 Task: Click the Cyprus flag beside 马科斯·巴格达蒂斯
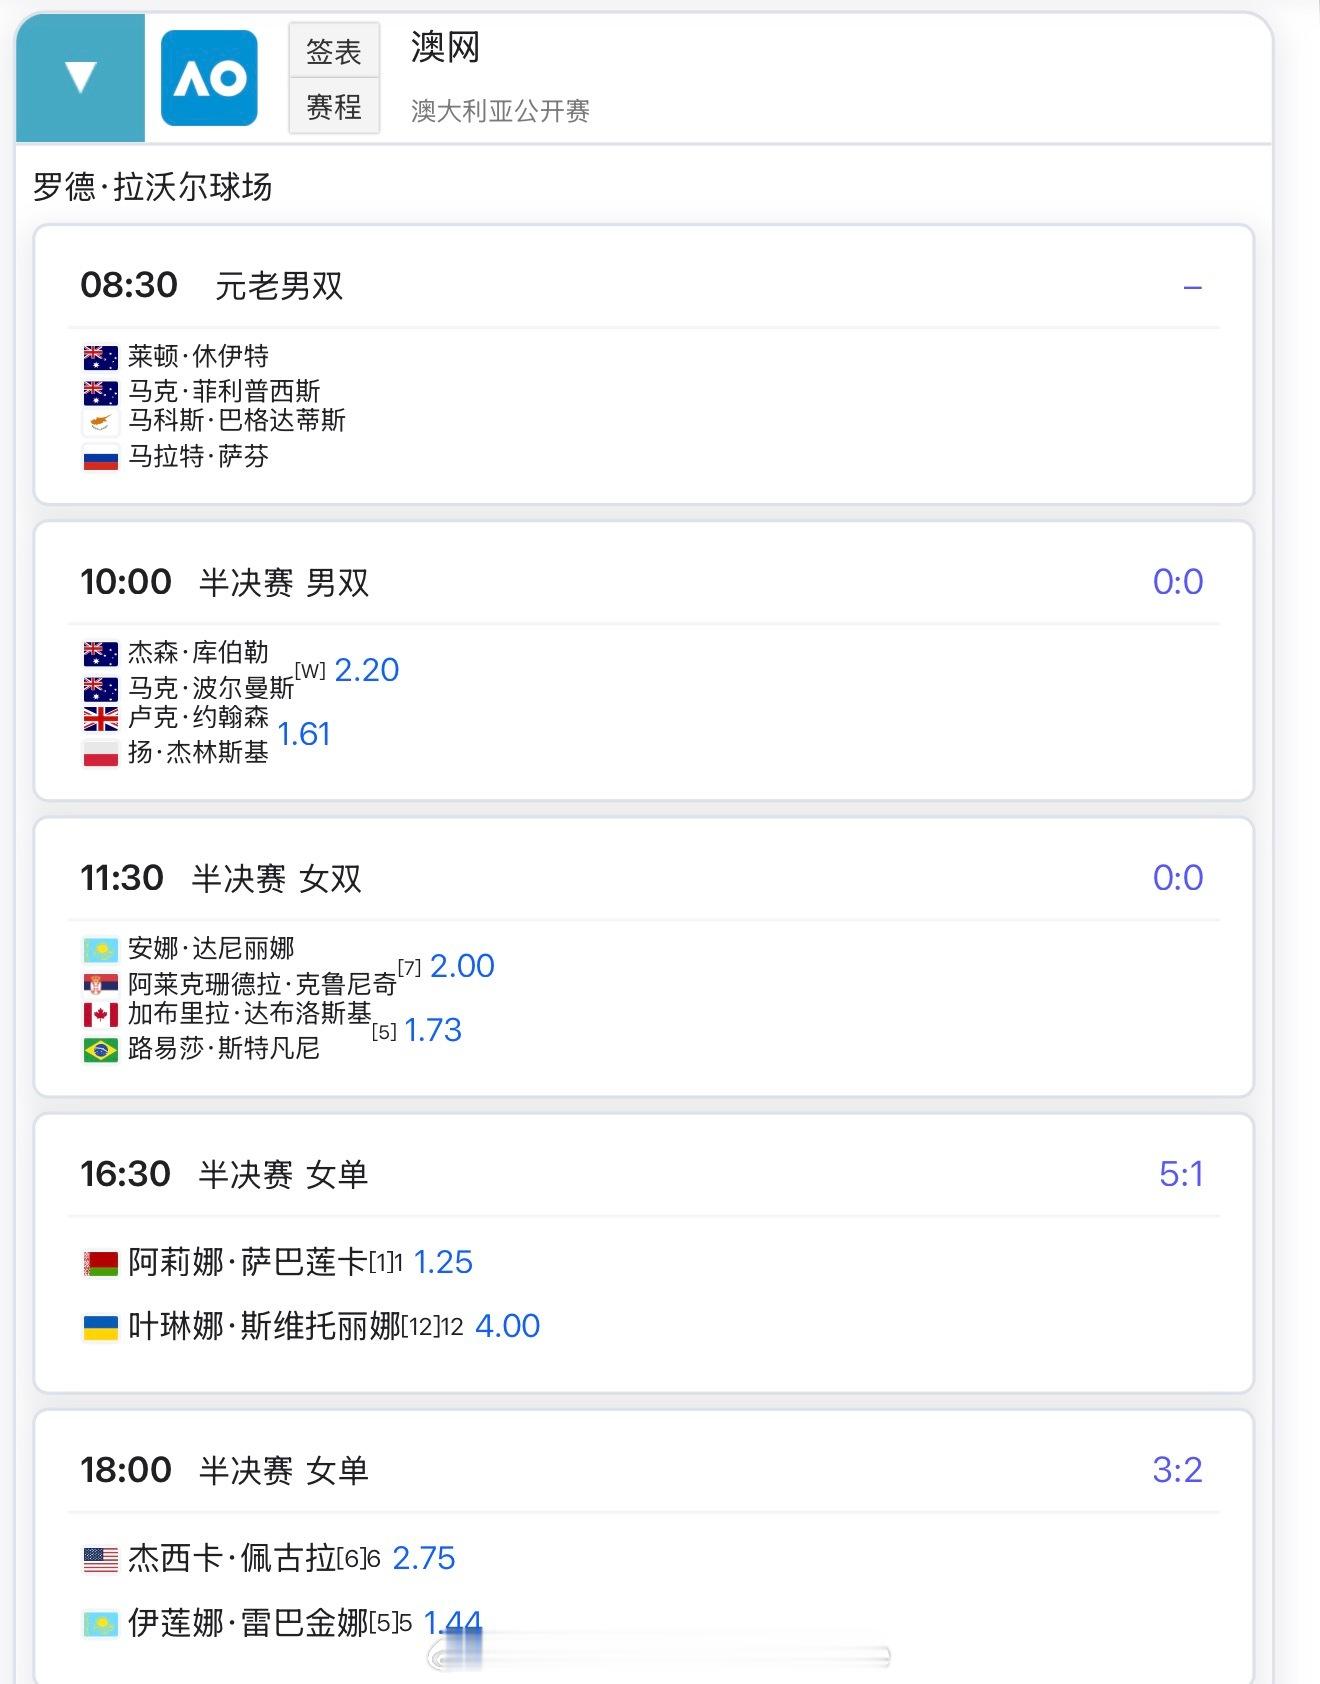100,422
